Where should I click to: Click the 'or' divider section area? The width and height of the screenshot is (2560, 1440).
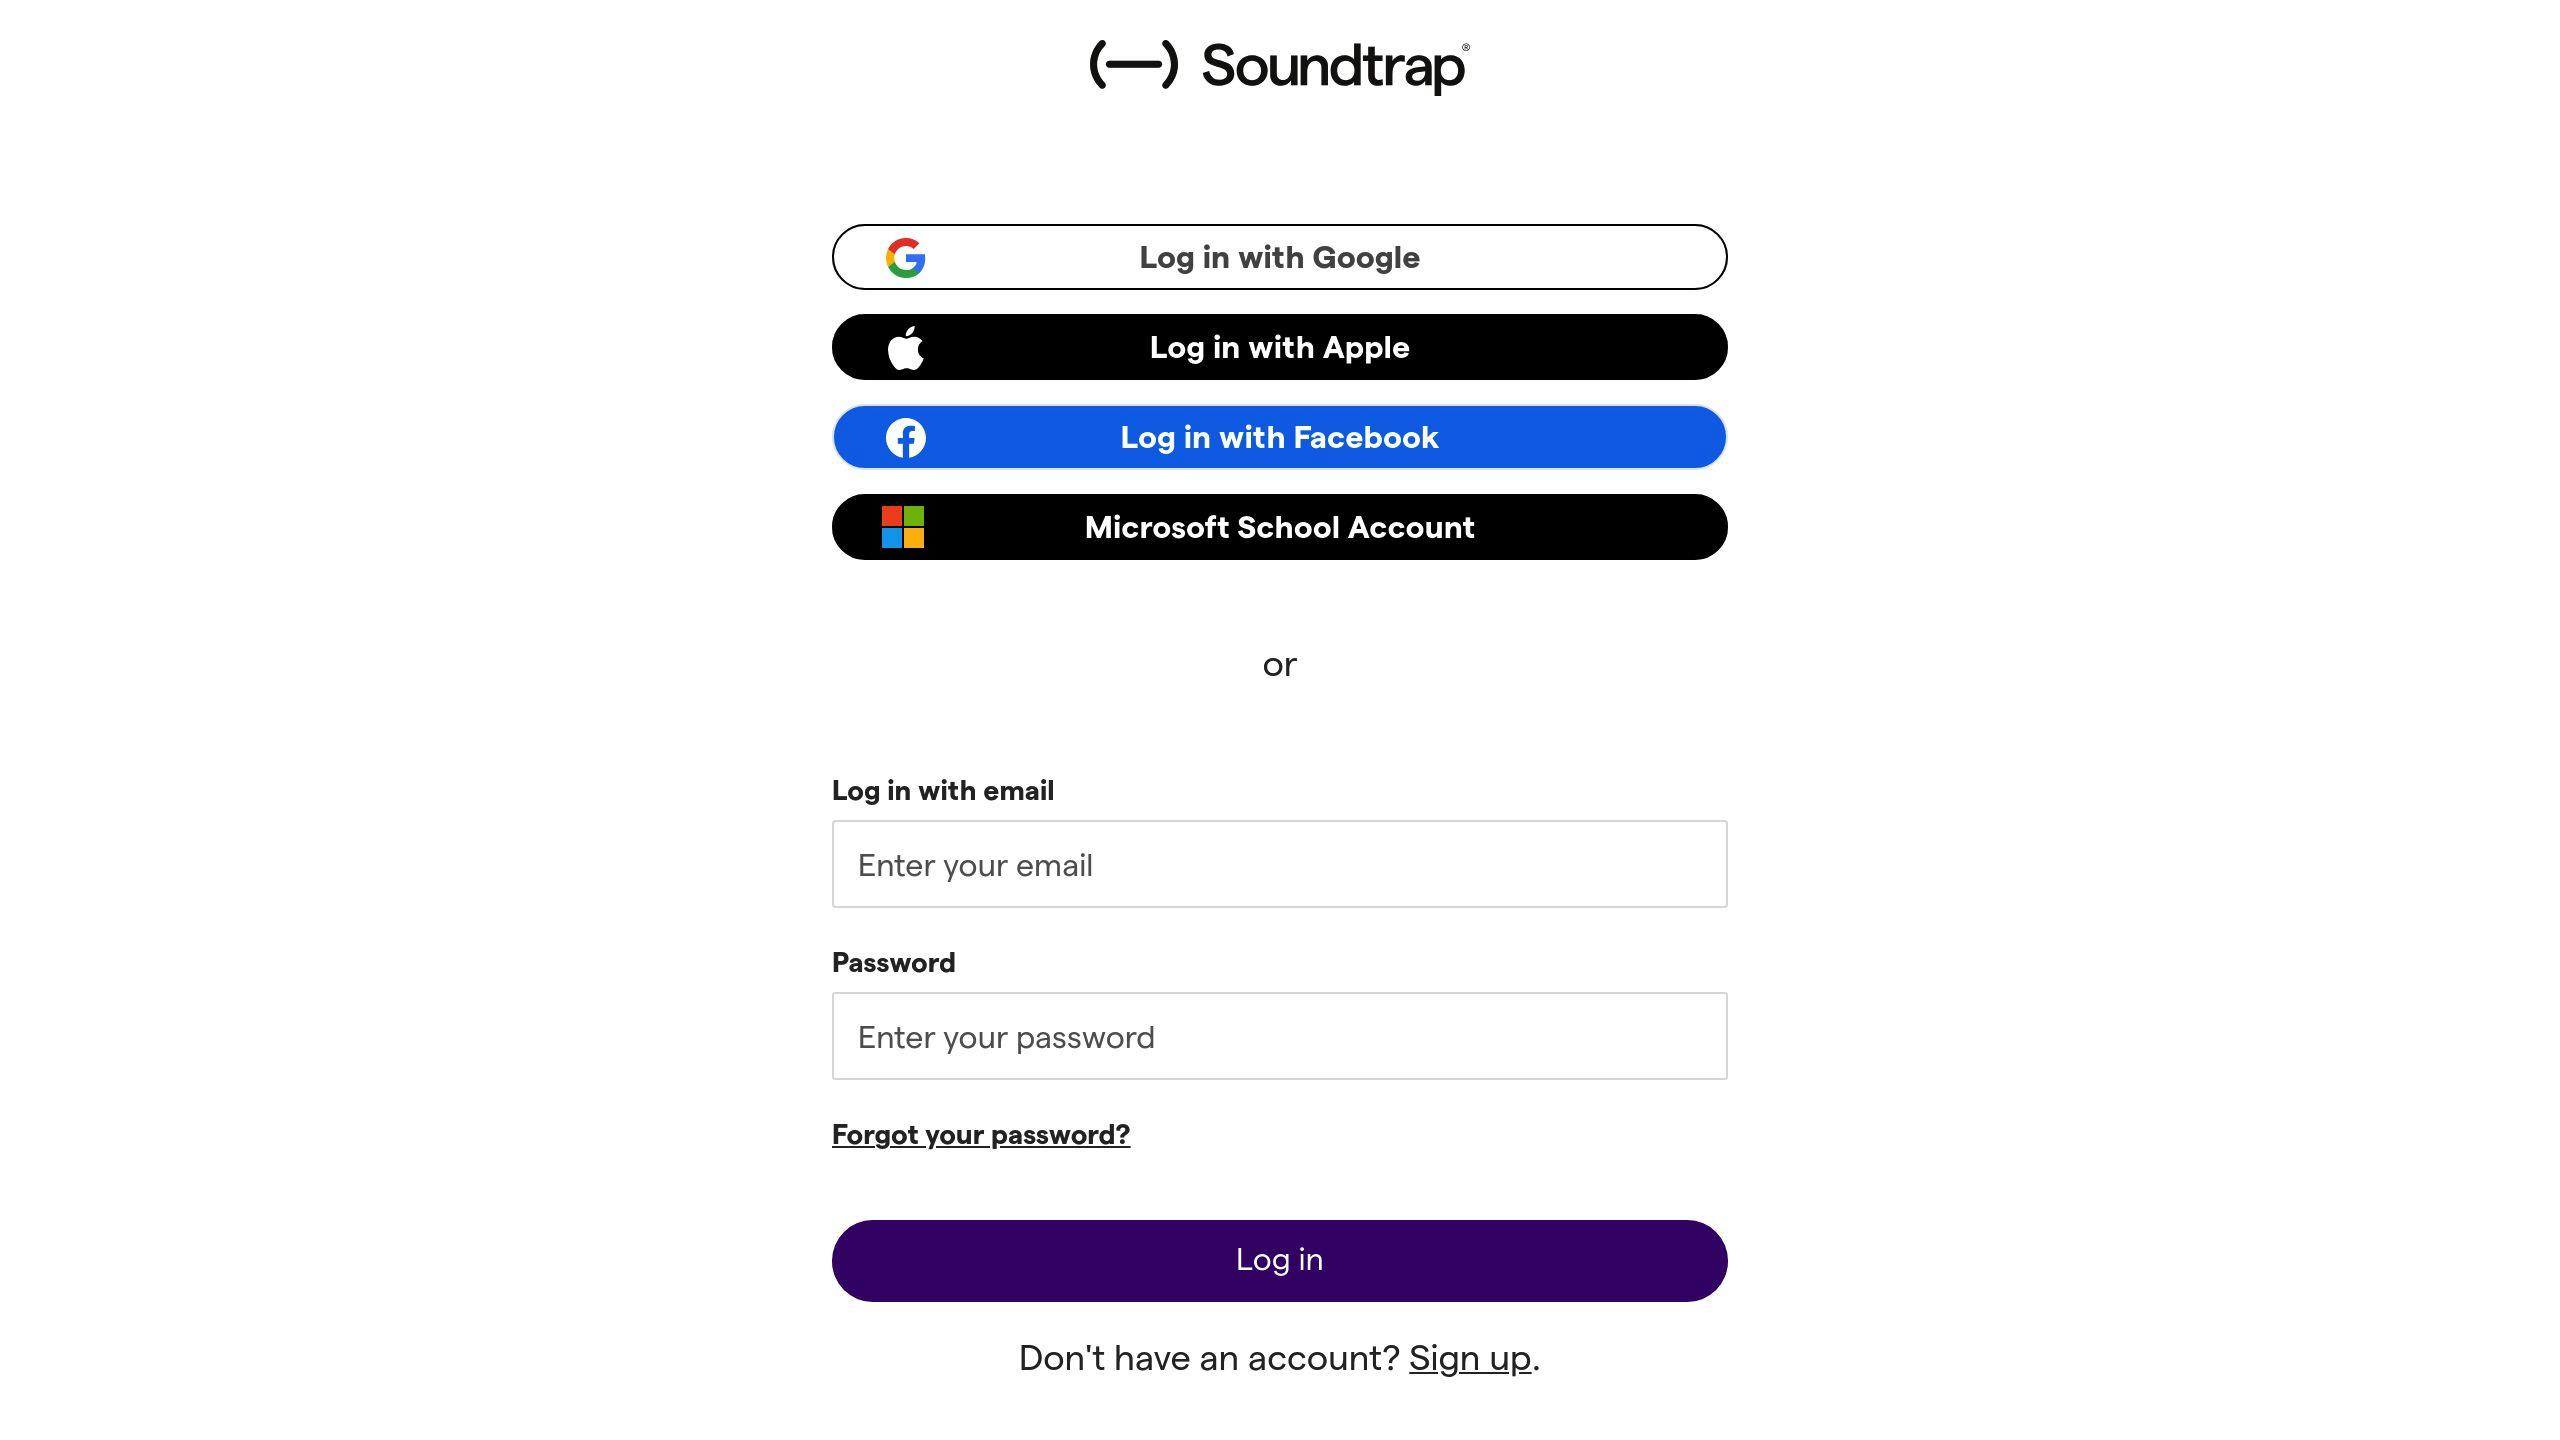pos(1280,665)
